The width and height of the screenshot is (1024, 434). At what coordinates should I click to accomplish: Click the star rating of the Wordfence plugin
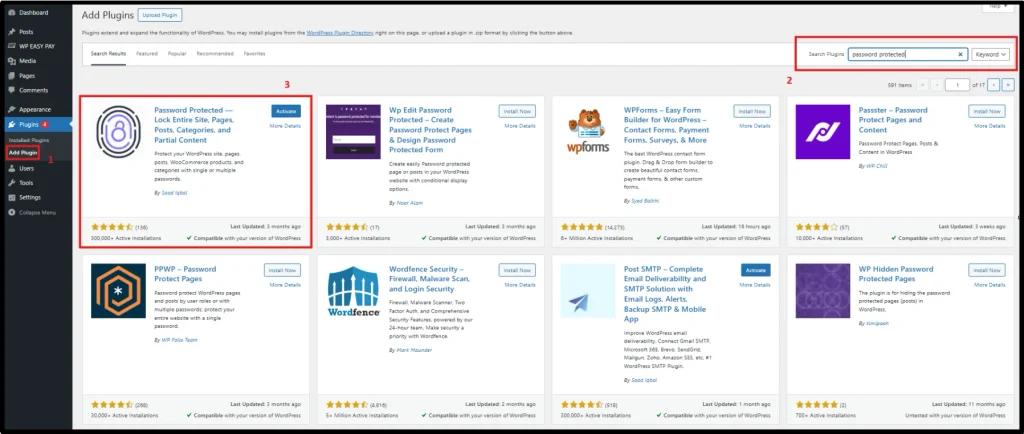coord(347,405)
